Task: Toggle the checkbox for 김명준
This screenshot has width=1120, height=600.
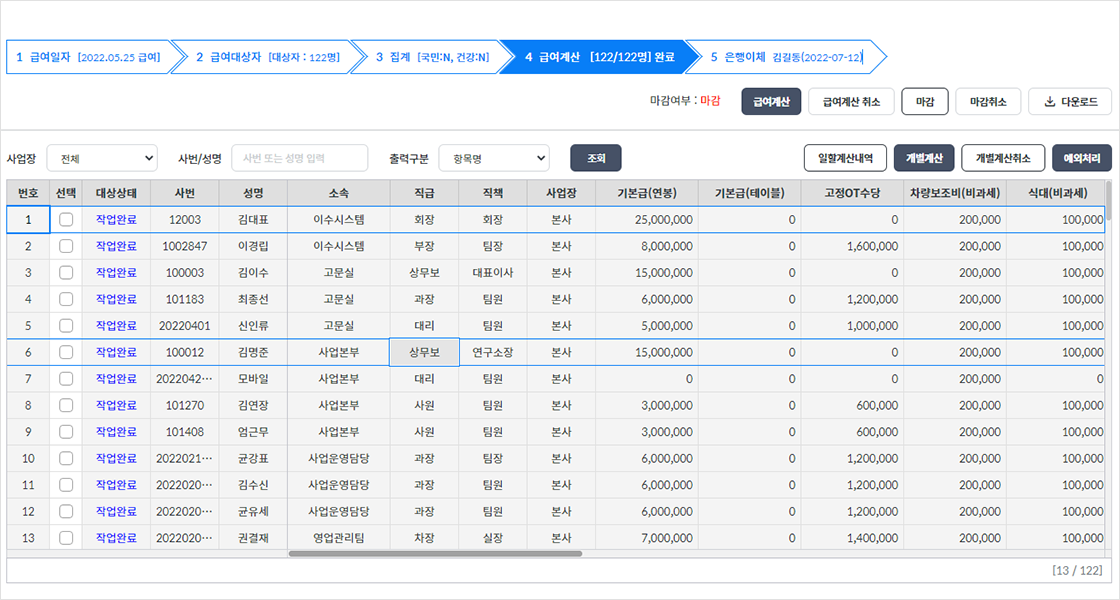Action: (x=66, y=352)
